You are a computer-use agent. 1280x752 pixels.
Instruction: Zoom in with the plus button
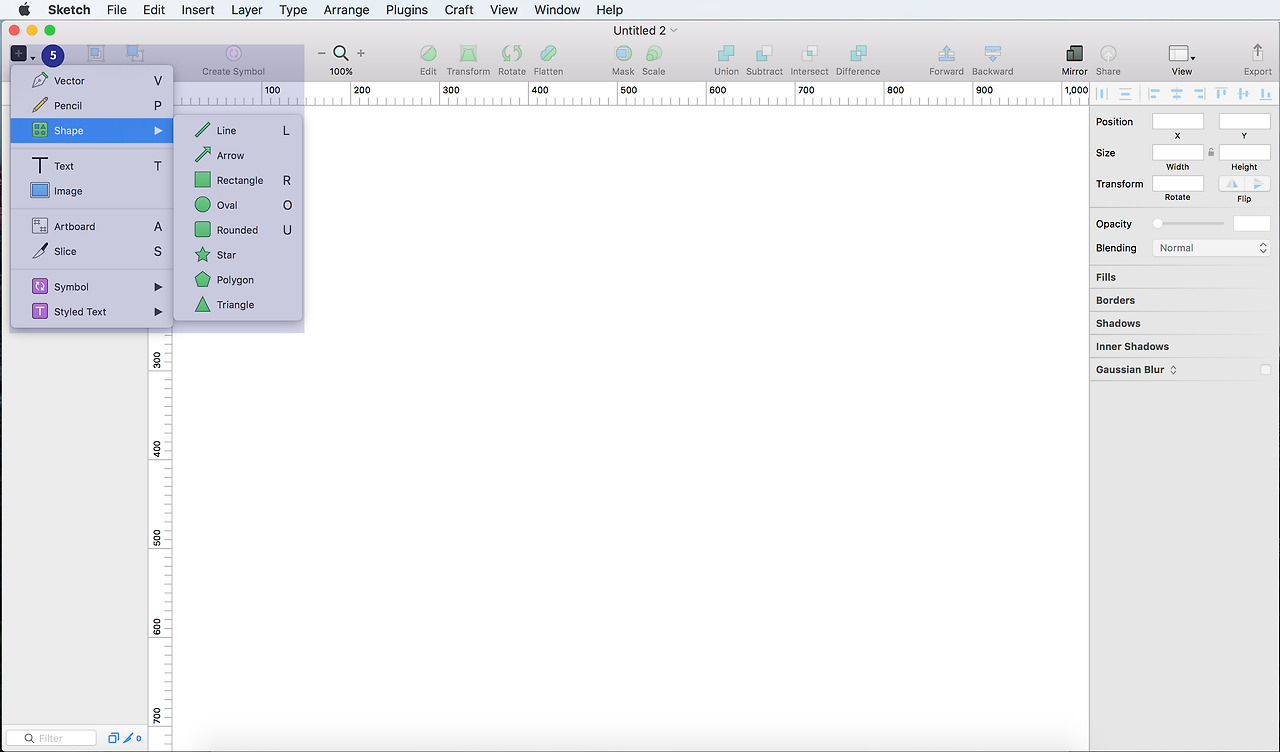click(x=361, y=54)
